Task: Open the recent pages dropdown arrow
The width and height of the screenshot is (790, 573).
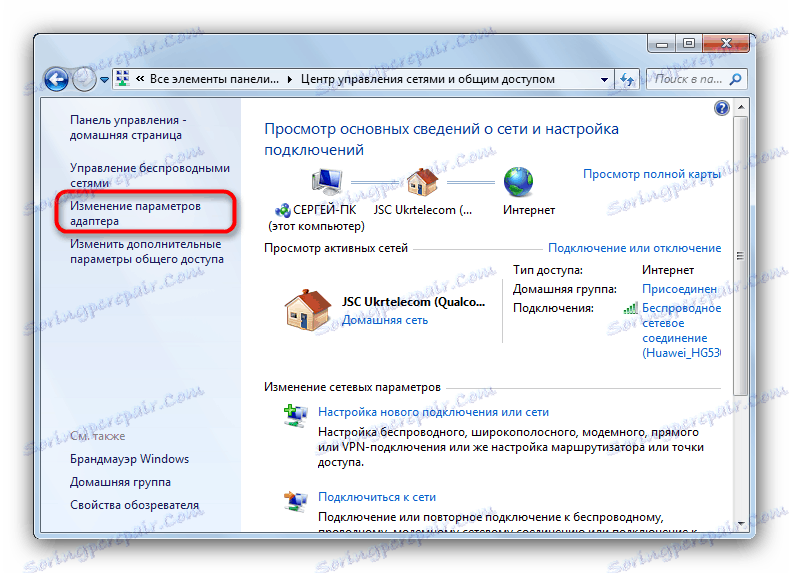Action: (x=104, y=80)
